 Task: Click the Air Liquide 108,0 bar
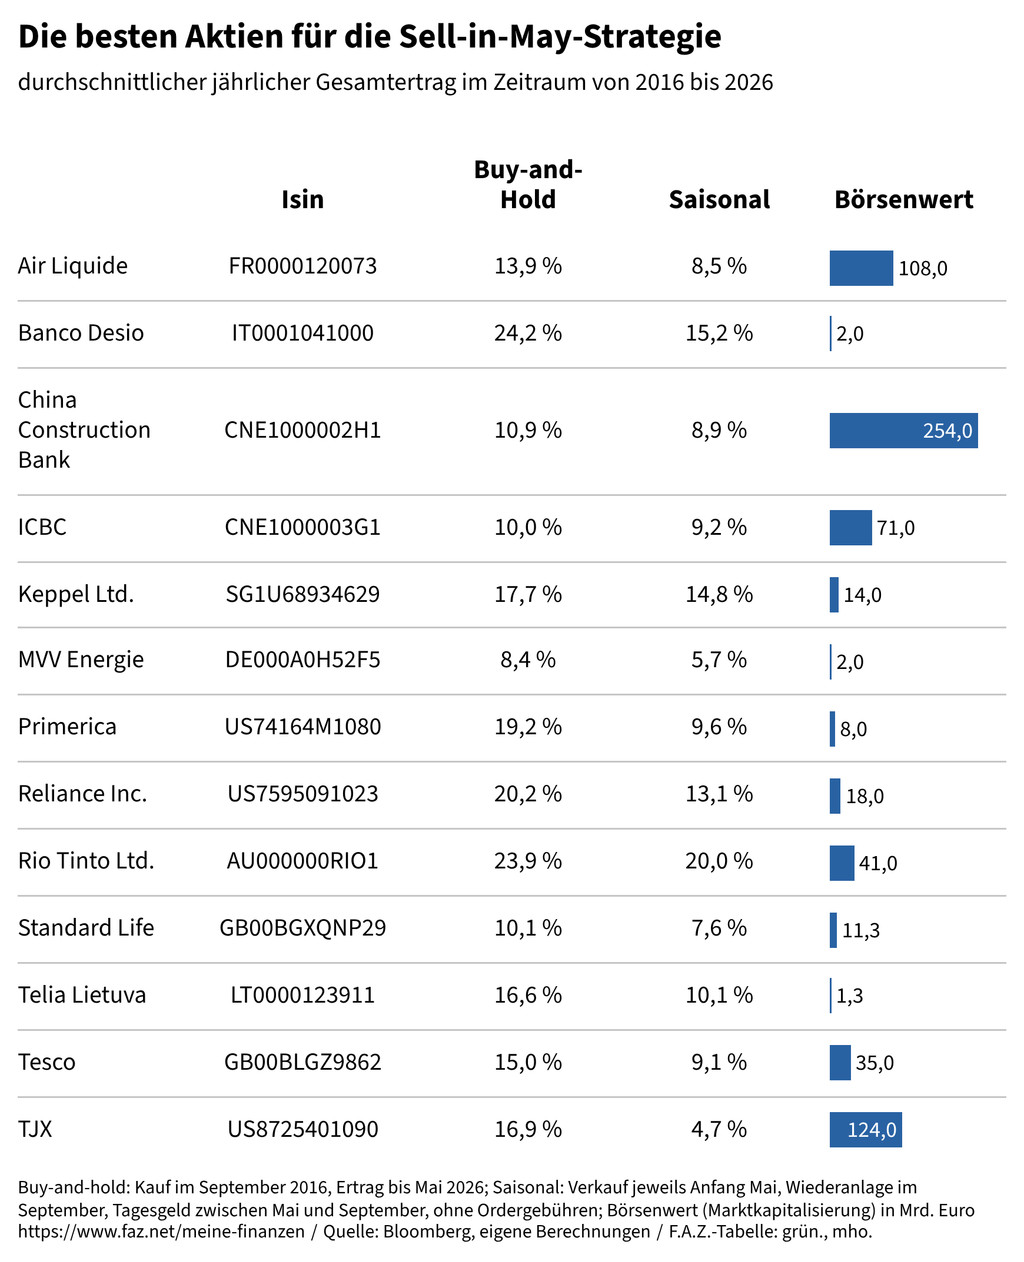pos(861,268)
